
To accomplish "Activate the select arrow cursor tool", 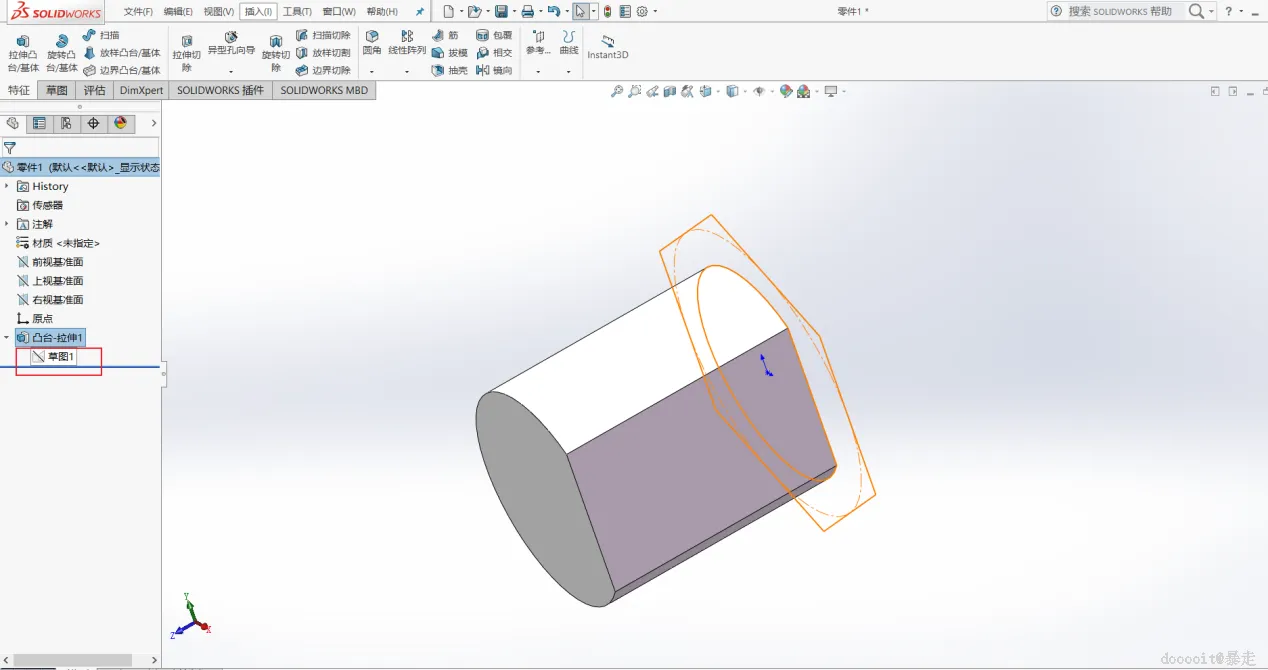I will pyautogui.click(x=580, y=11).
